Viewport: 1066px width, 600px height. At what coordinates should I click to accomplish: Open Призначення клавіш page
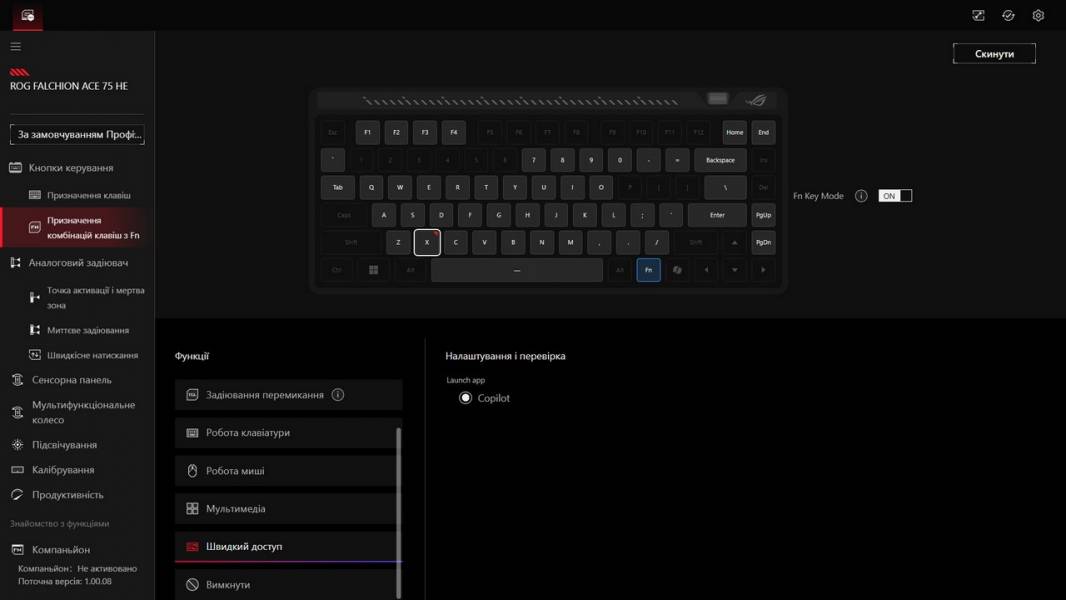88,195
